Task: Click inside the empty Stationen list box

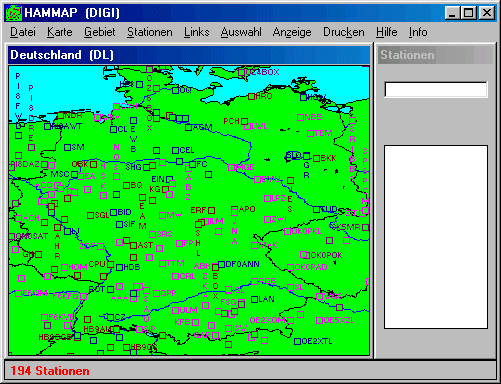Action: pyautogui.click(x=436, y=237)
